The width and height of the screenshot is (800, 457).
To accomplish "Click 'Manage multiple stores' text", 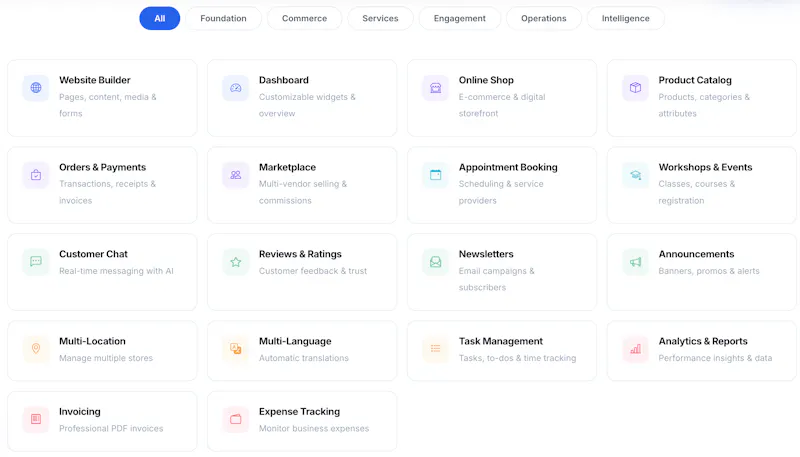I will pyautogui.click(x=106, y=358).
